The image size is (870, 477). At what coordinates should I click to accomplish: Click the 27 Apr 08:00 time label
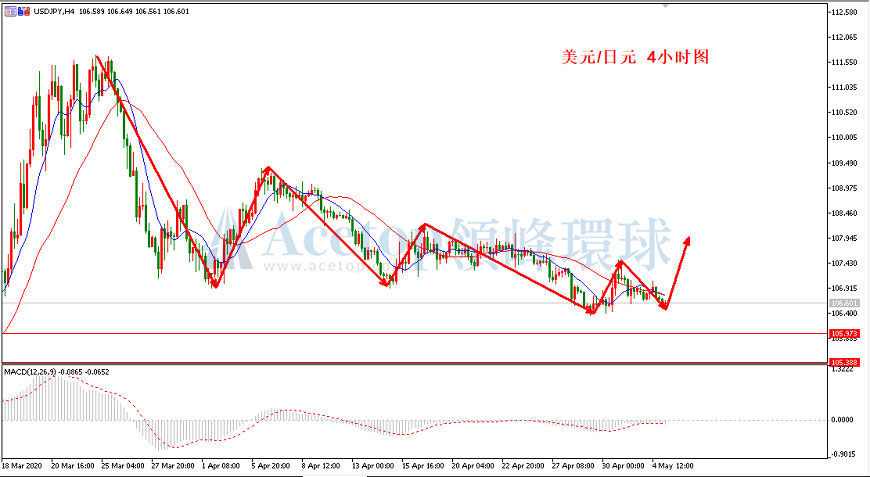pyautogui.click(x=573, y=465)
